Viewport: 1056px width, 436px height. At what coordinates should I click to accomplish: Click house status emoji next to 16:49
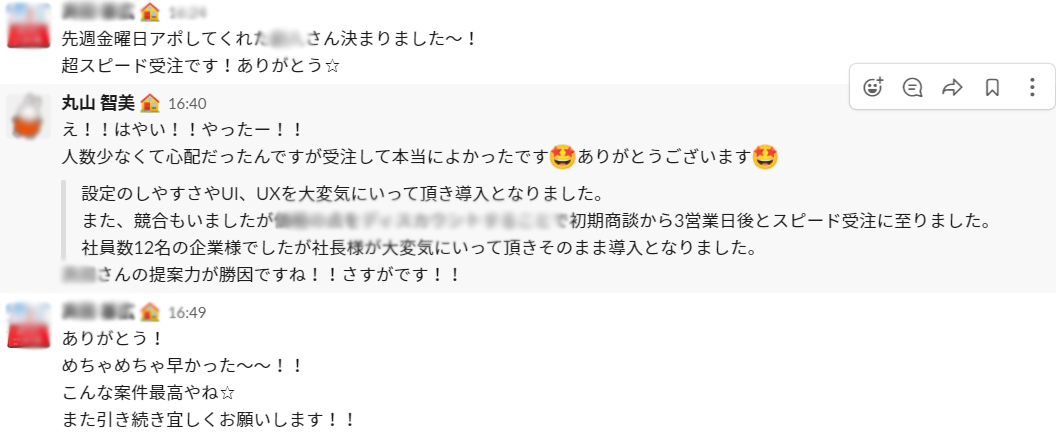150,311
